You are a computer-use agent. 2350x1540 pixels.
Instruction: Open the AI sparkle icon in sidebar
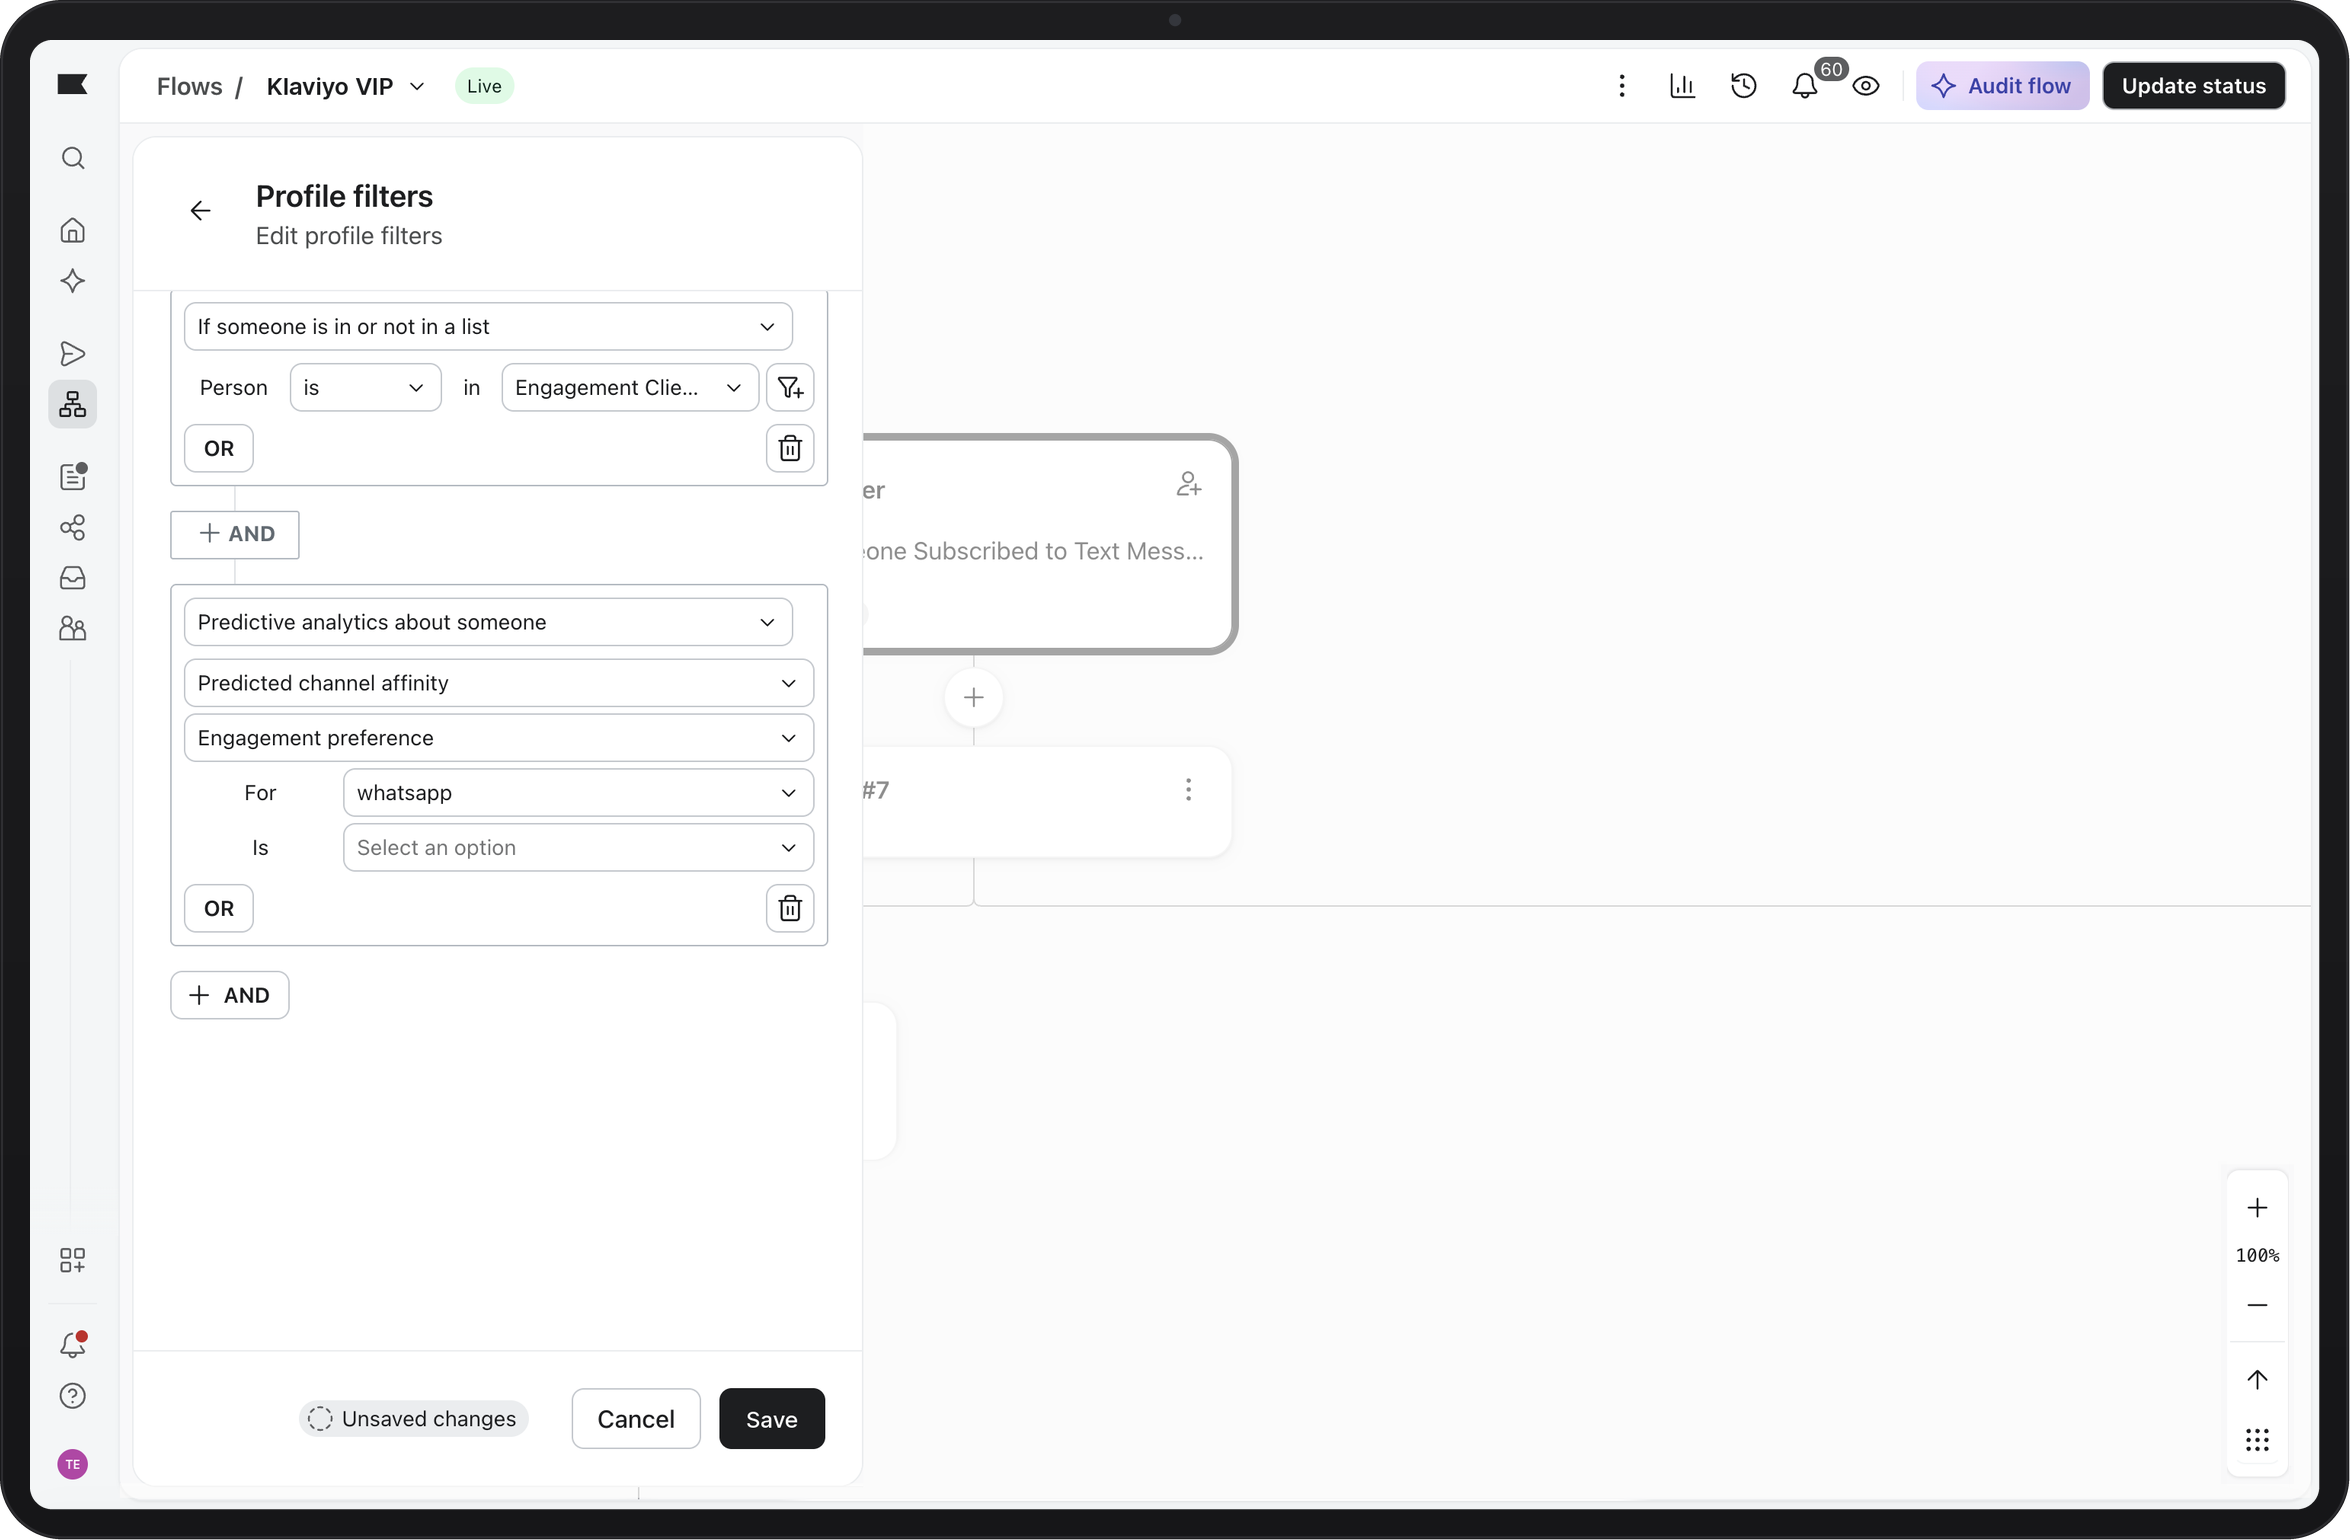coord(73,281)
